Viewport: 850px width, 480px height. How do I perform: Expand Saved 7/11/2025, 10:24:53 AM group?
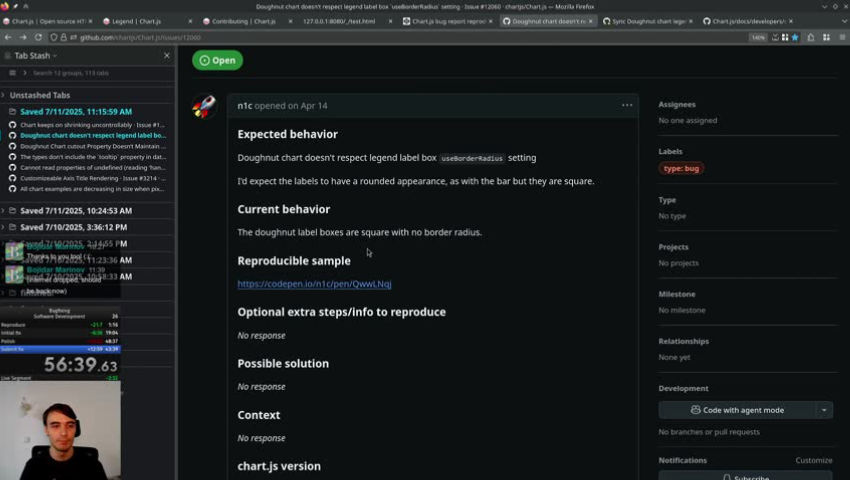3,210
